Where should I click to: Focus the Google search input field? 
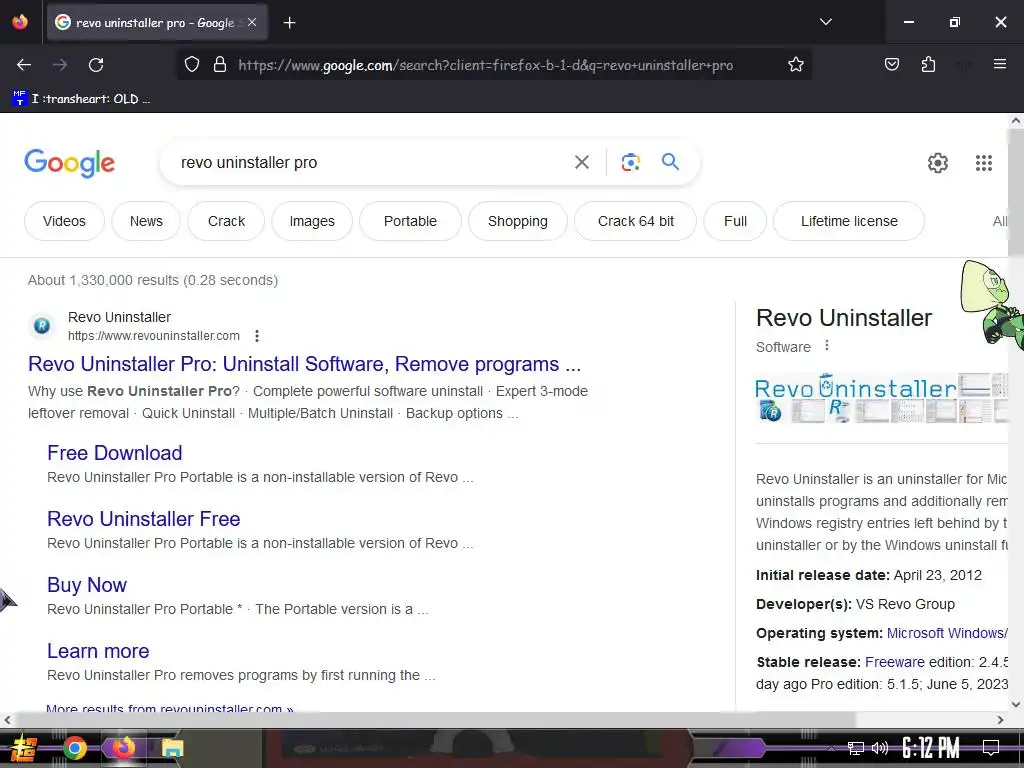click(369, 162)
